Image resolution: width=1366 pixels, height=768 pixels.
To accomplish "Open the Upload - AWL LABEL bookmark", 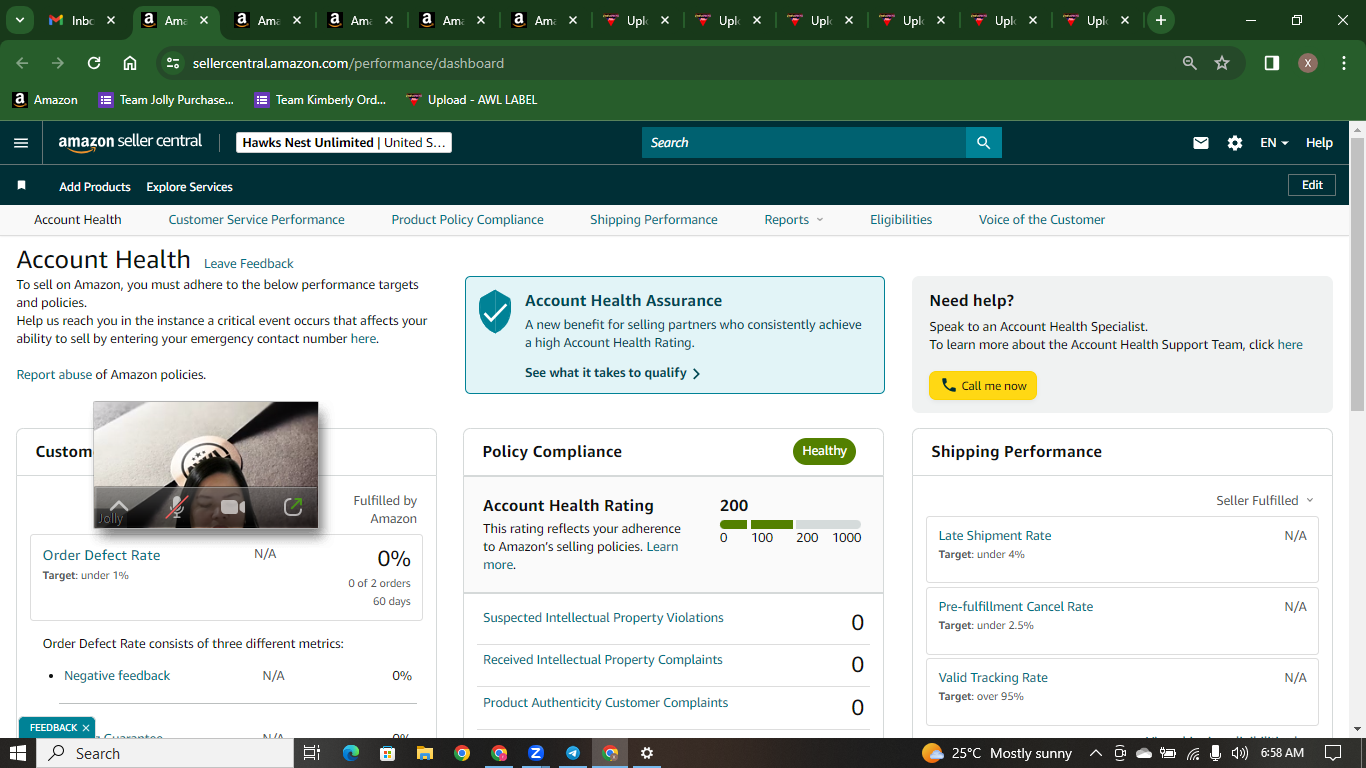I will [x=472, y=100].
